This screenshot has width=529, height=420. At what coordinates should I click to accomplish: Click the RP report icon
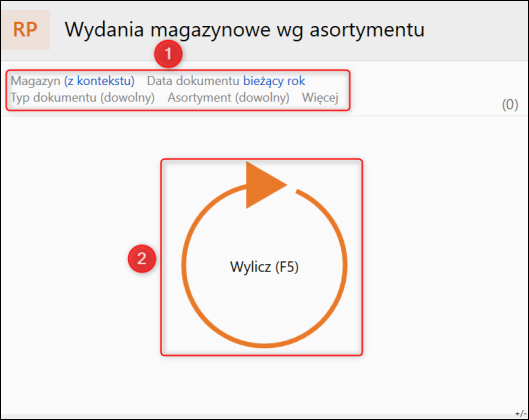(x=25, y=30)
